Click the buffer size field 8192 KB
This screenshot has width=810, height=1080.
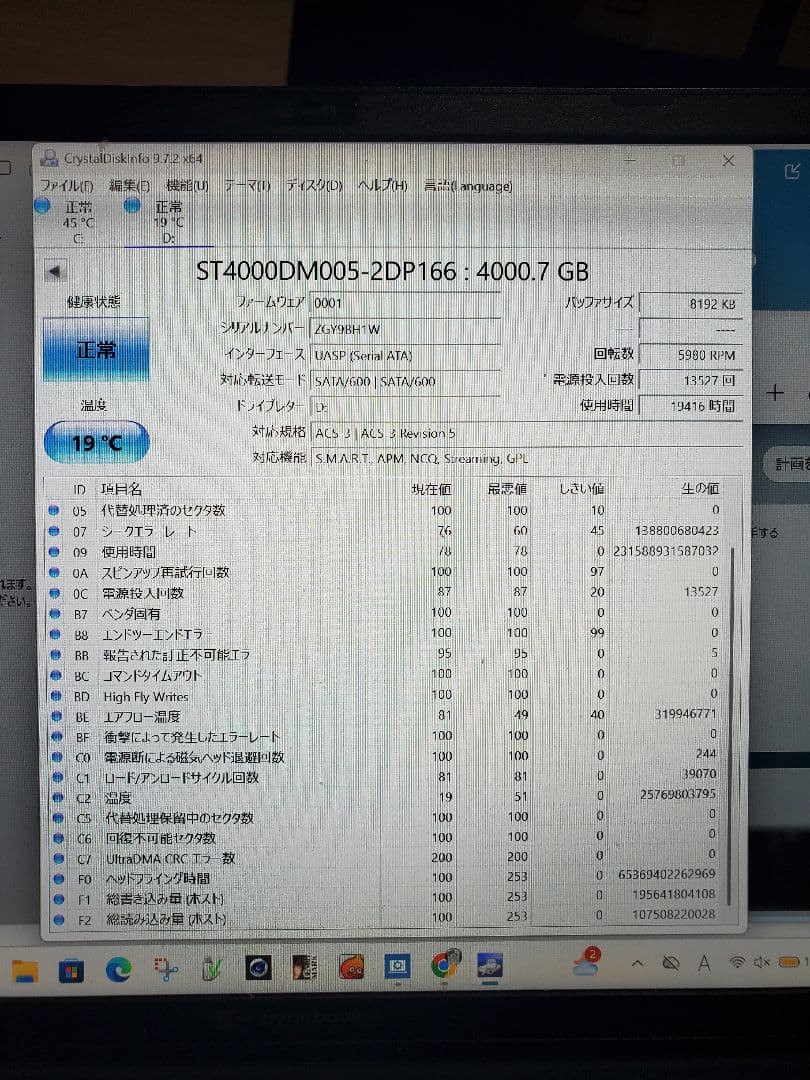691,304
